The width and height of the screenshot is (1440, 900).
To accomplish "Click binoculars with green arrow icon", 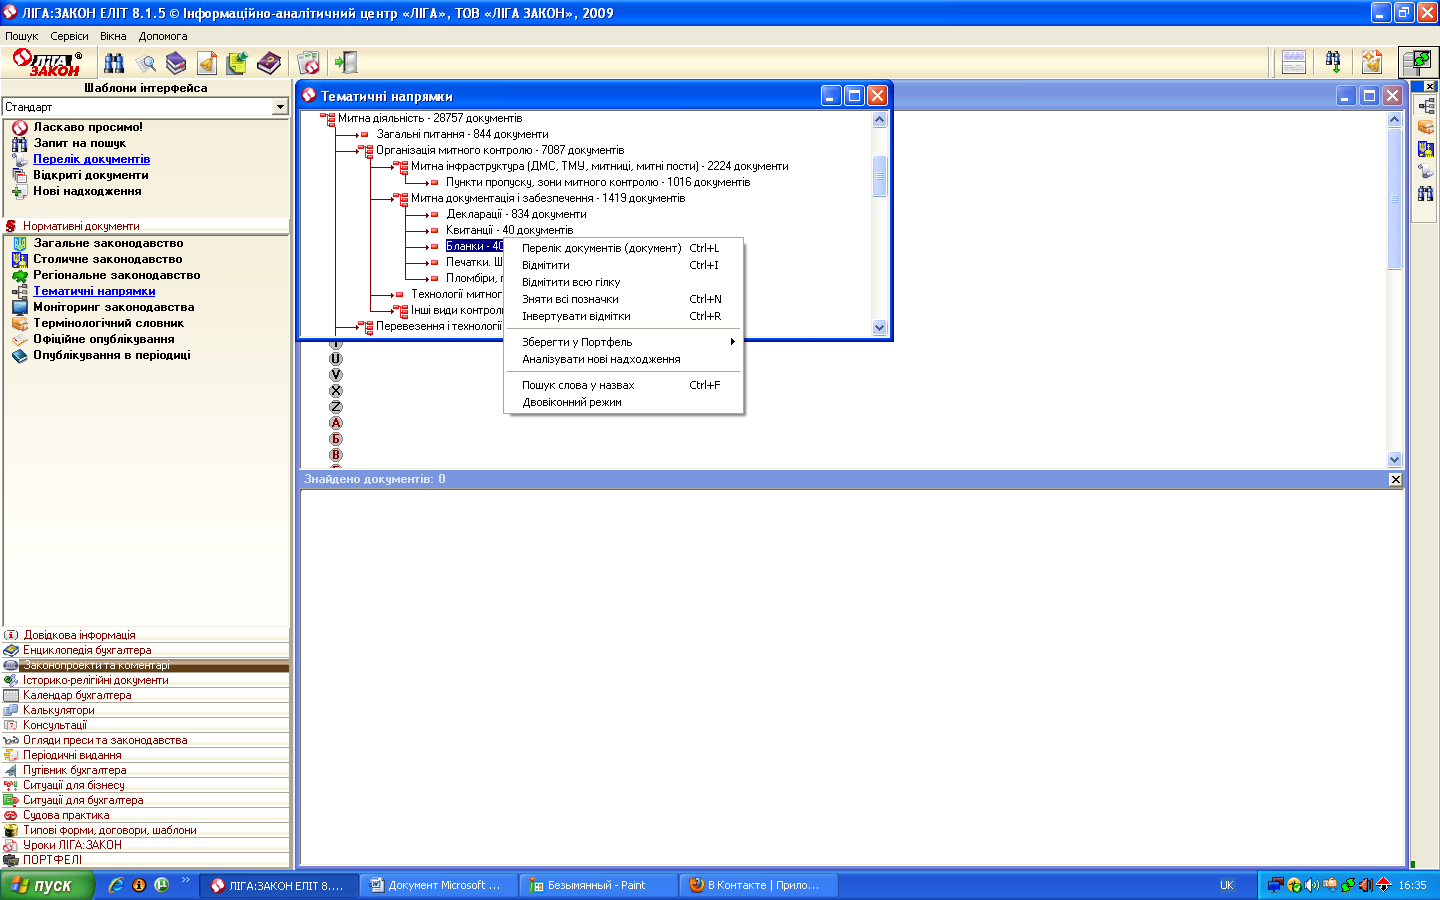I will tap(1333, 63).
